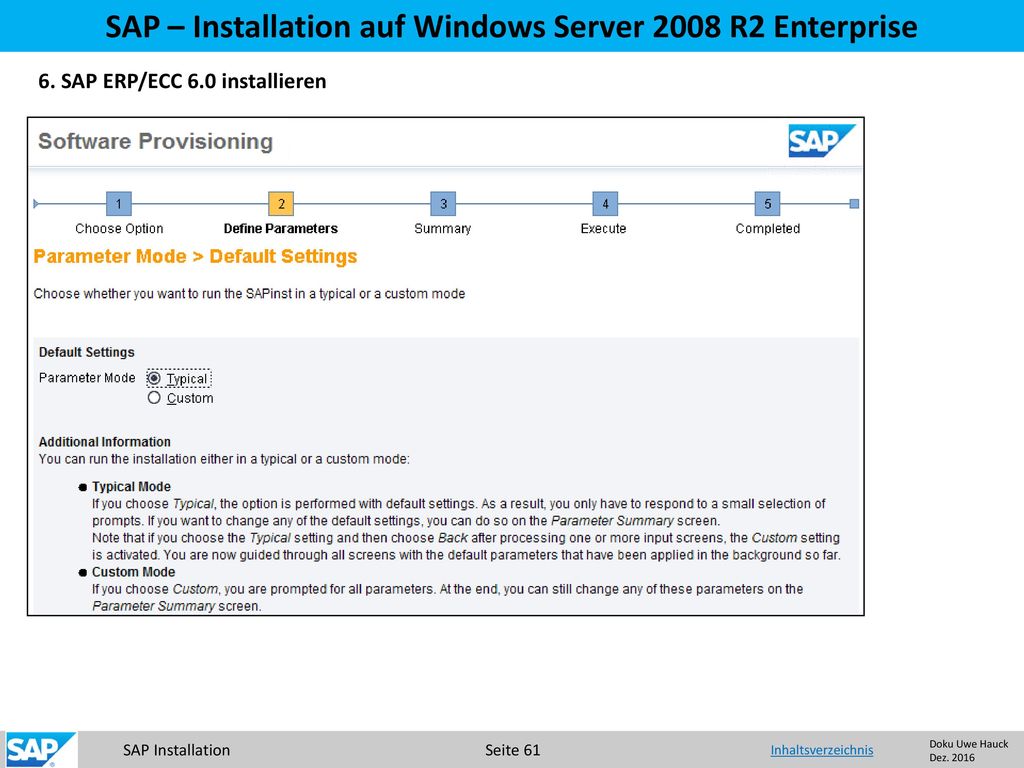Click the 'Default Settings' group label

click(87, 352)
